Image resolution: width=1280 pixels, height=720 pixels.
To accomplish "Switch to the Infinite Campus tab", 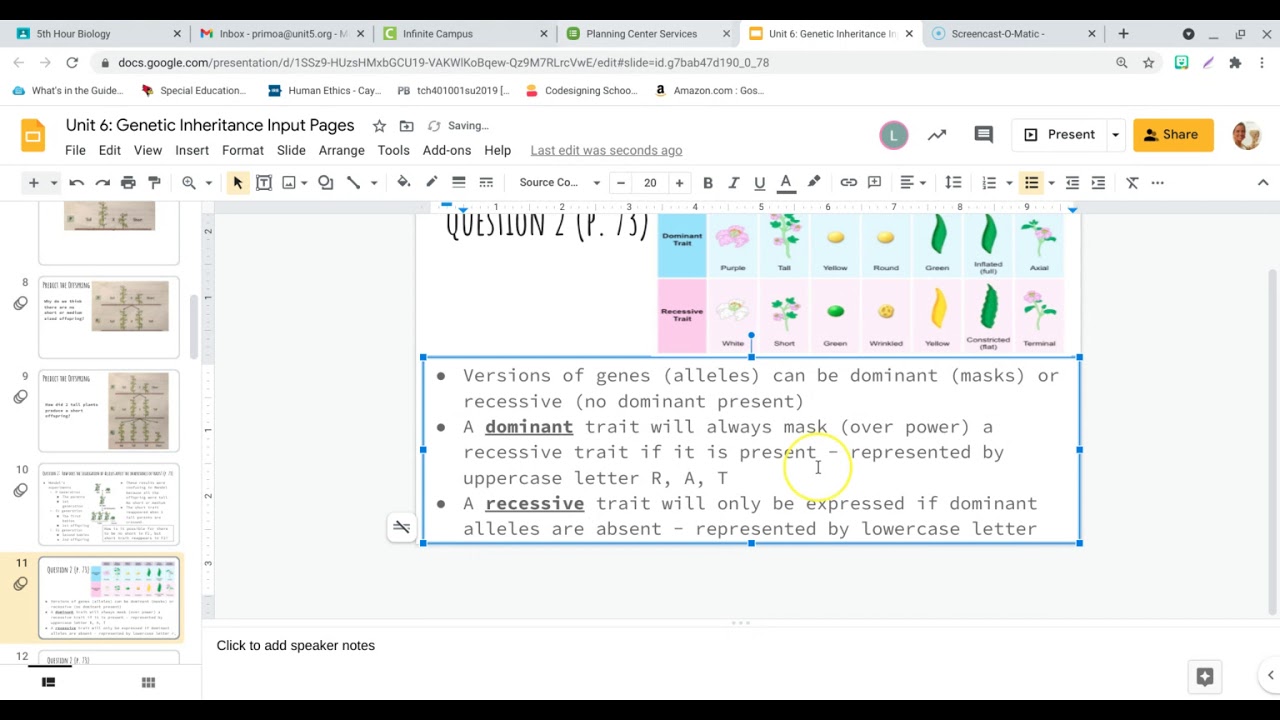I will [437, 33].
